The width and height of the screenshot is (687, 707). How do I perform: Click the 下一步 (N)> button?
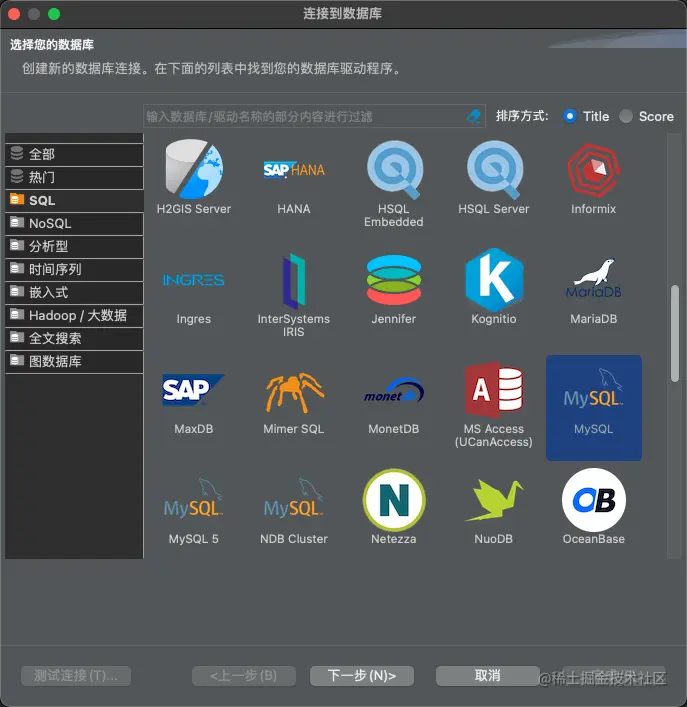click(362, 675)
